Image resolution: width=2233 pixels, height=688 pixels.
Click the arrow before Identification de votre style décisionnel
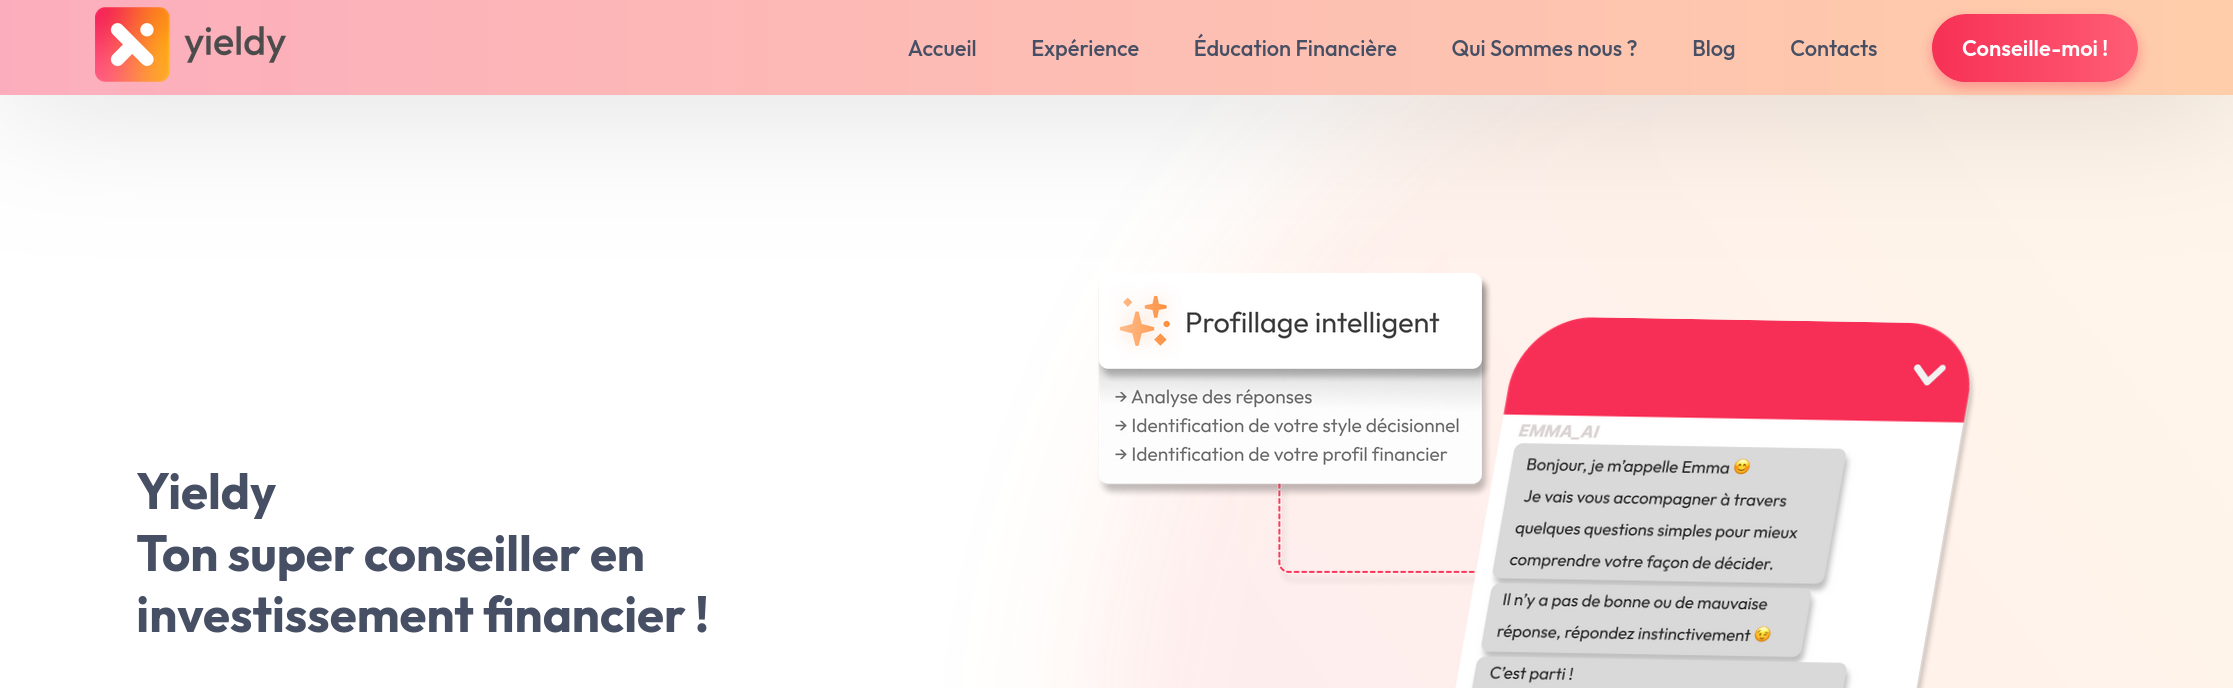pyautogui.click(x=1119, y=425)
